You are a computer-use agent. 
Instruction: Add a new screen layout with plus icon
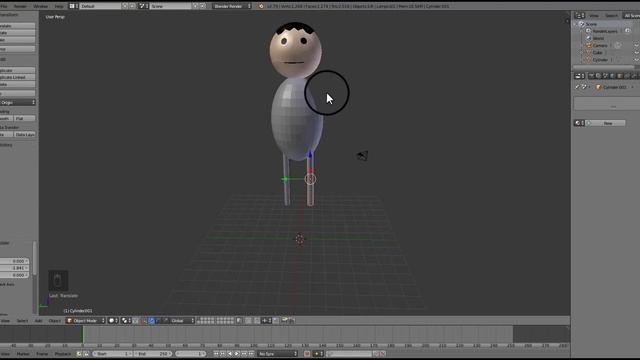(124, 6)
